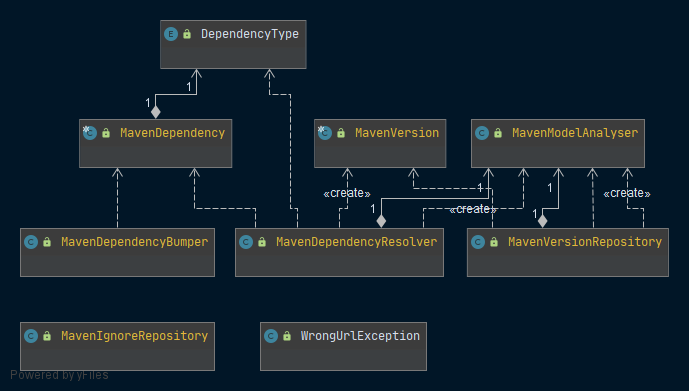Click the class icon on MavenDependencyResolver node
This screenshot has height=391, width=689.
[246, 242]
